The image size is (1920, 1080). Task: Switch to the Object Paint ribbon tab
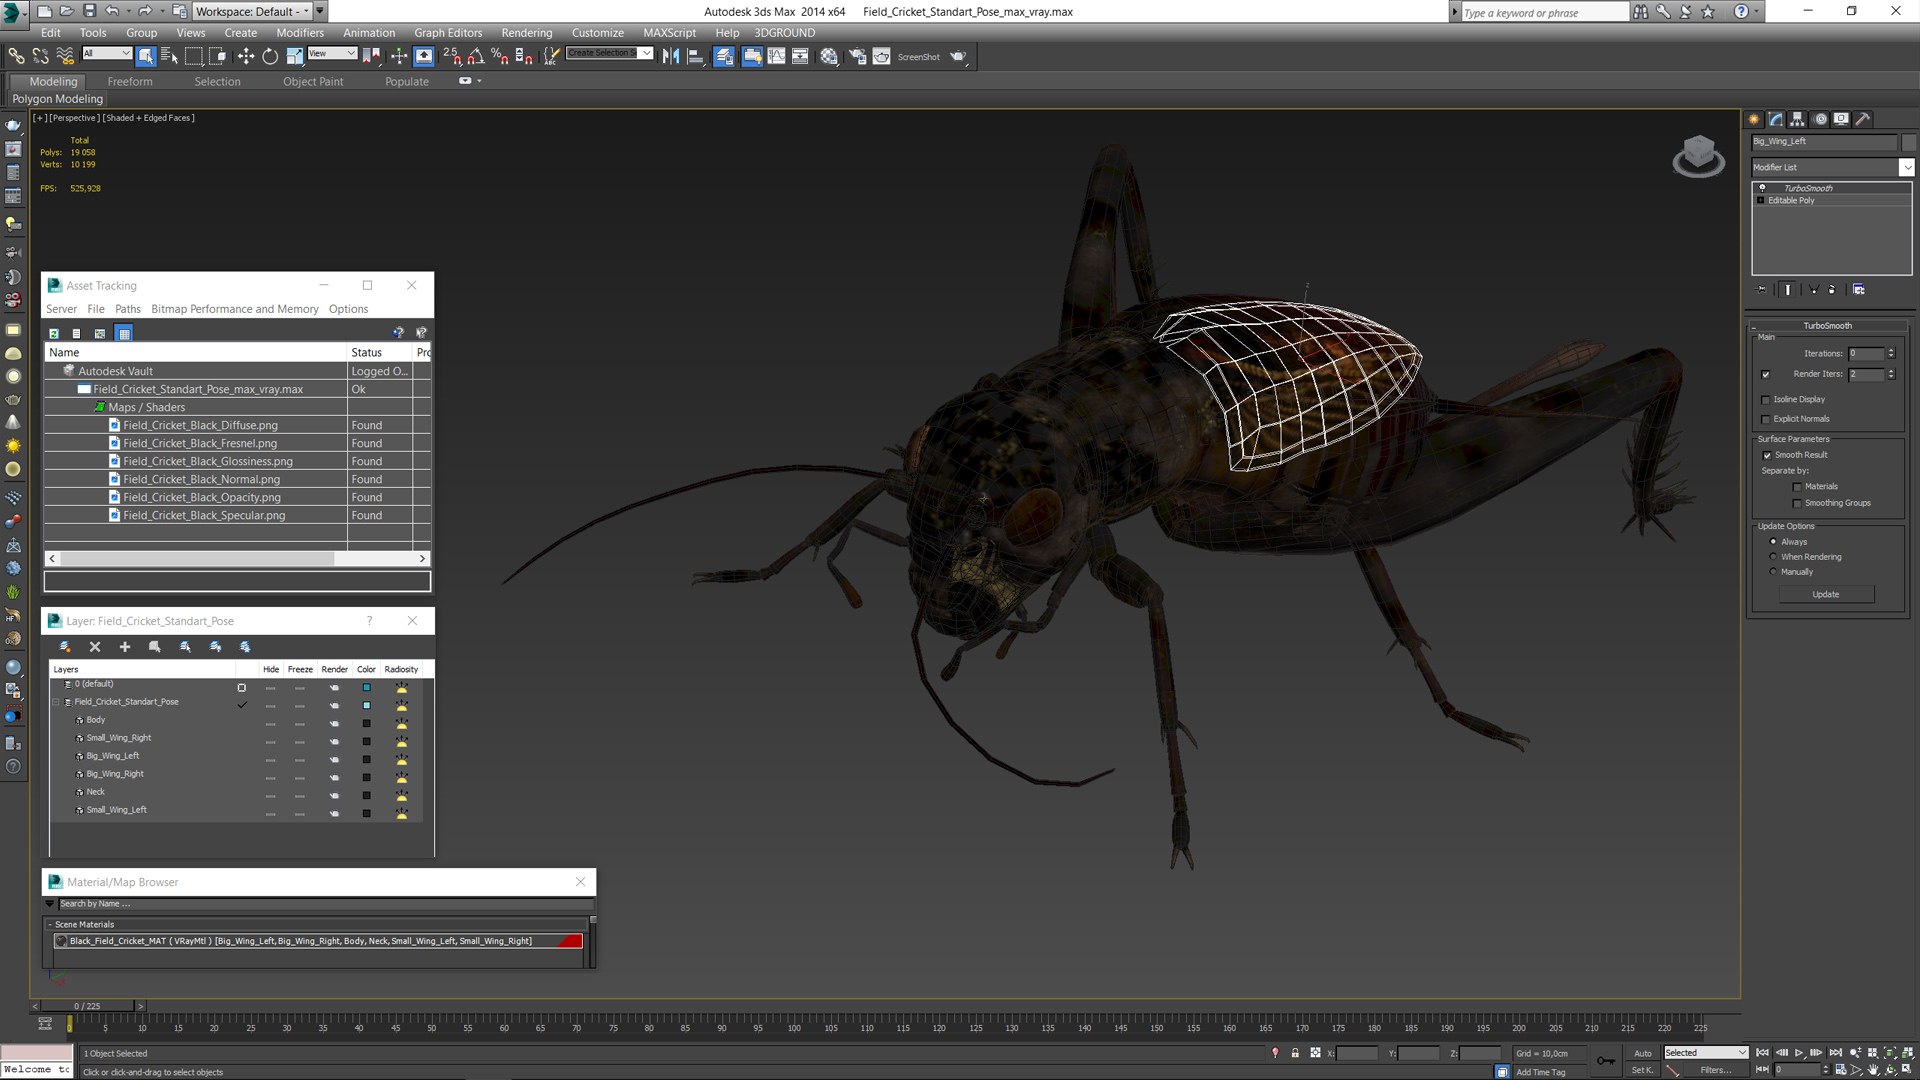click(x=313, y=82)
